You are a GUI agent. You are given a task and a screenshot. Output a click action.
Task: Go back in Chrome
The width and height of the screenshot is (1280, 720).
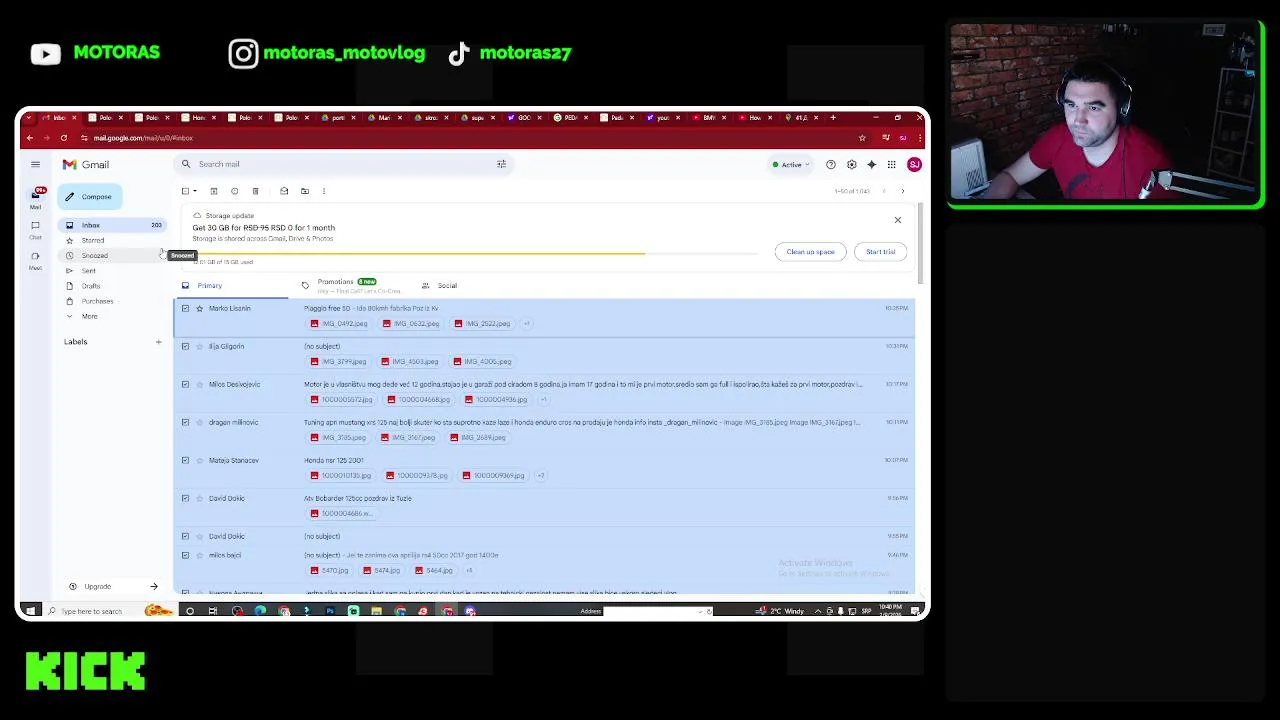click(29, 138)
